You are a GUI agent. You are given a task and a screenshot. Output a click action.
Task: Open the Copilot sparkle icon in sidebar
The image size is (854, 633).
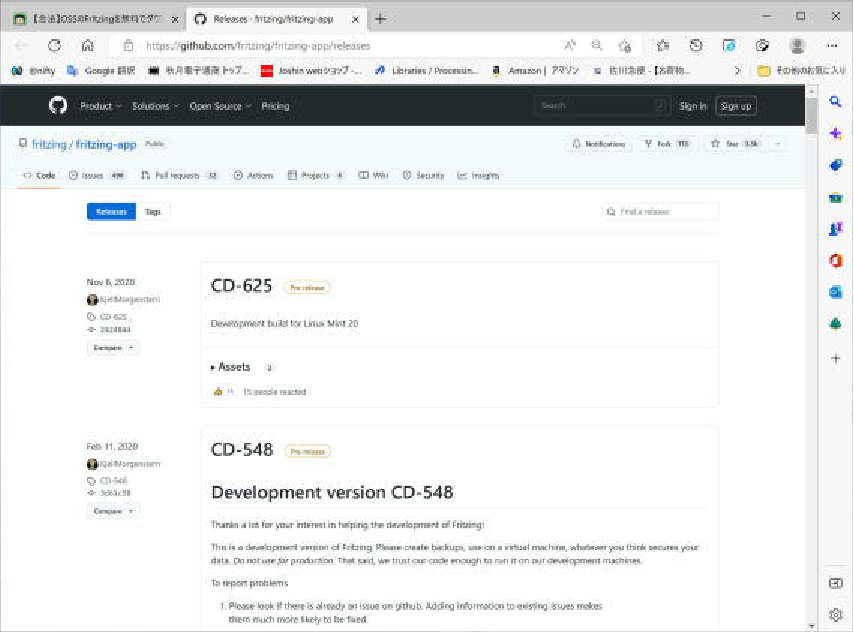[835, 133]
